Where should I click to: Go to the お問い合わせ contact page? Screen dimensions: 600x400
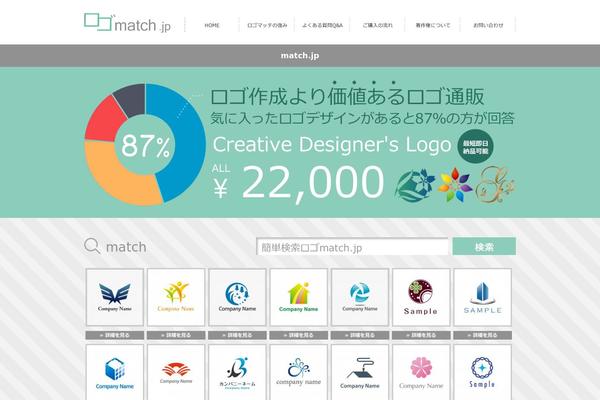(488, 25)
